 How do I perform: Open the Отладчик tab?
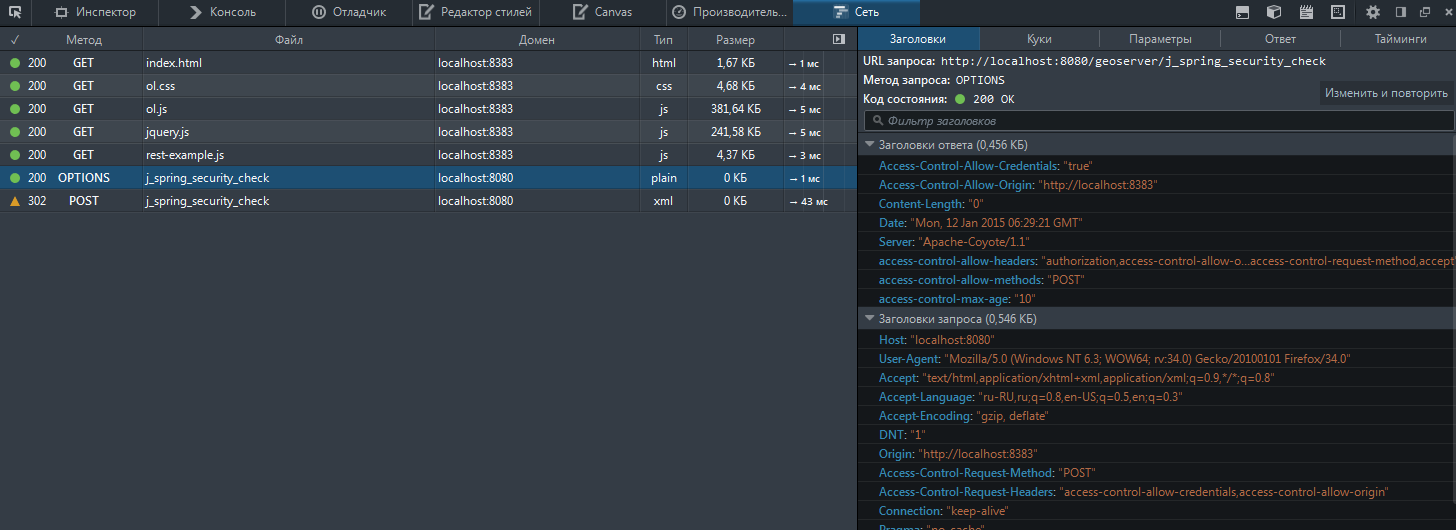point(348,13)
